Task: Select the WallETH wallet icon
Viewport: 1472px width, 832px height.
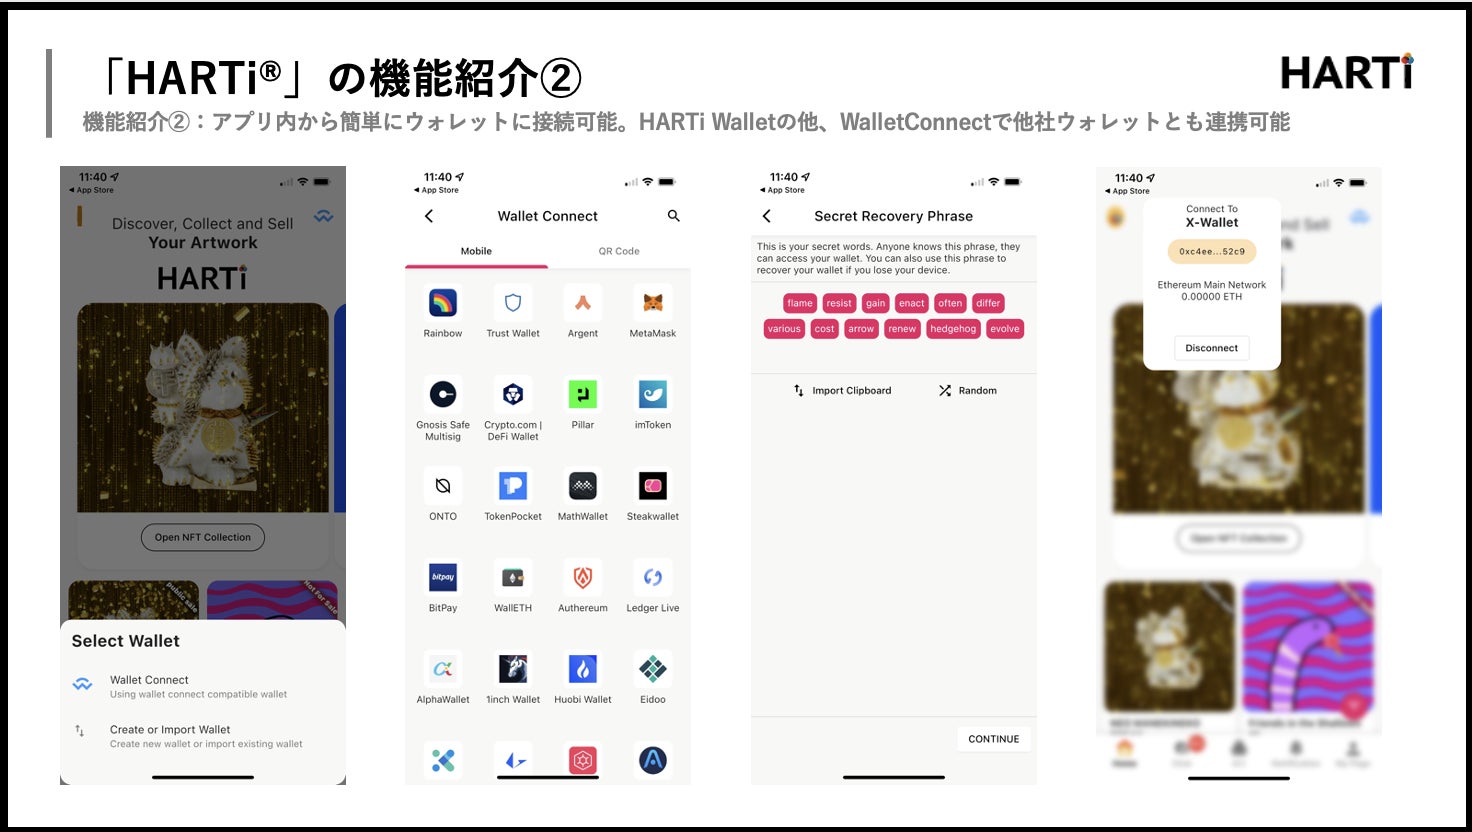Action: pos(513,577)
